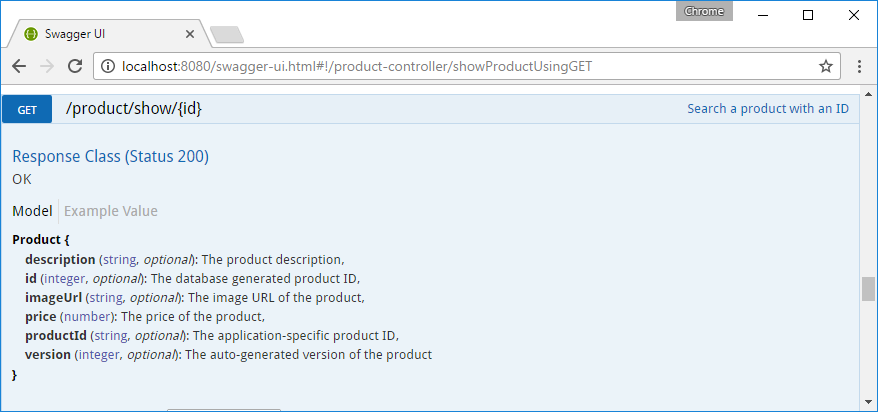Screen dimensions: 878x412
Task: Open a new browser tab
Action: coord(227,35)
